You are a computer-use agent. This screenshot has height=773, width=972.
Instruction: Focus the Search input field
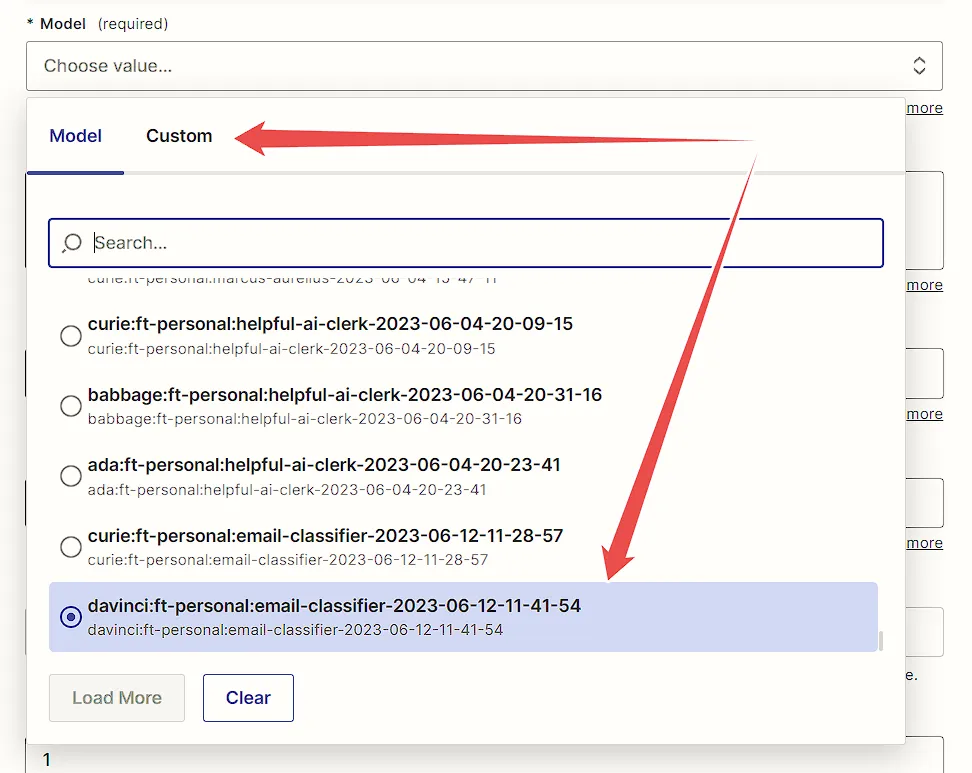(x=466, y=243)
